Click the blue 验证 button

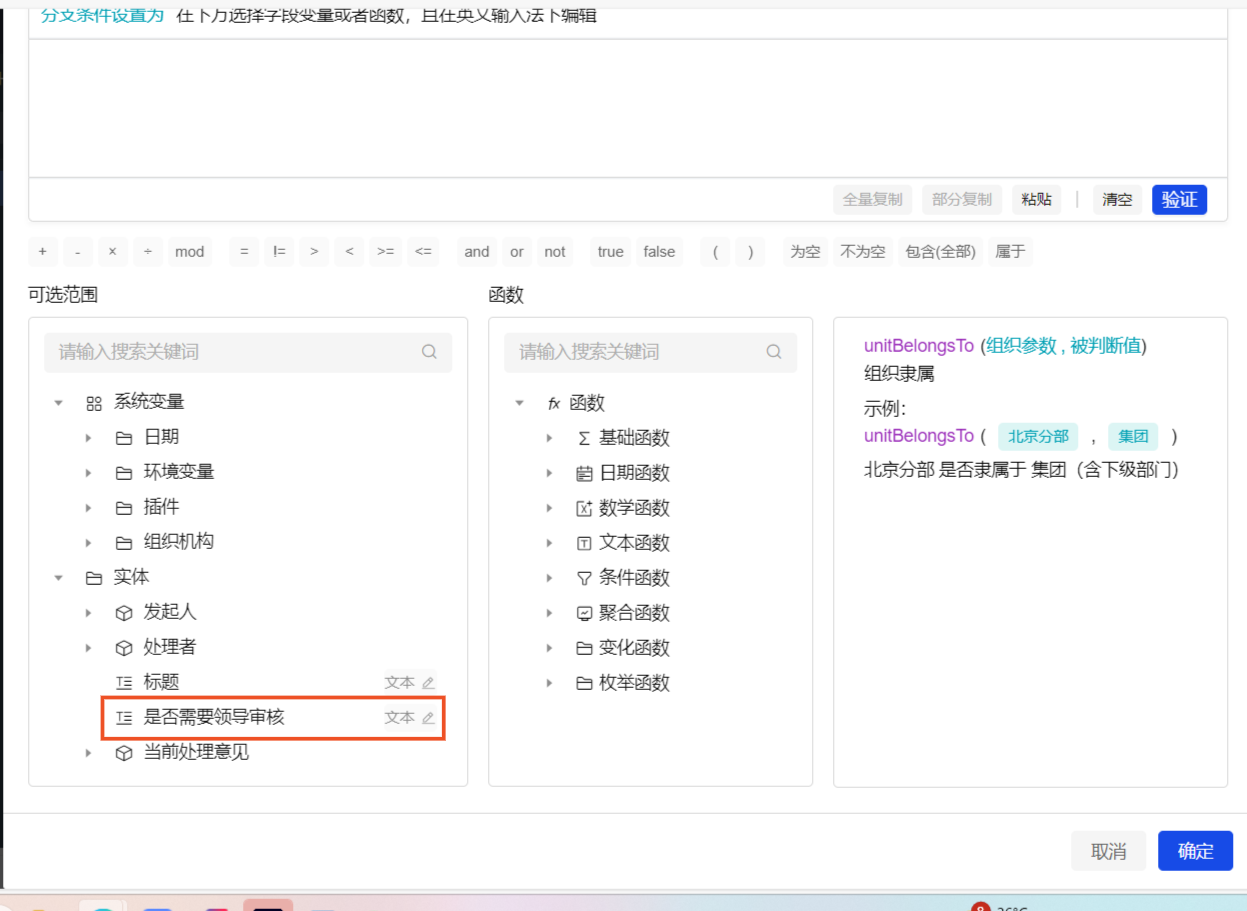tap(1179, 200)
